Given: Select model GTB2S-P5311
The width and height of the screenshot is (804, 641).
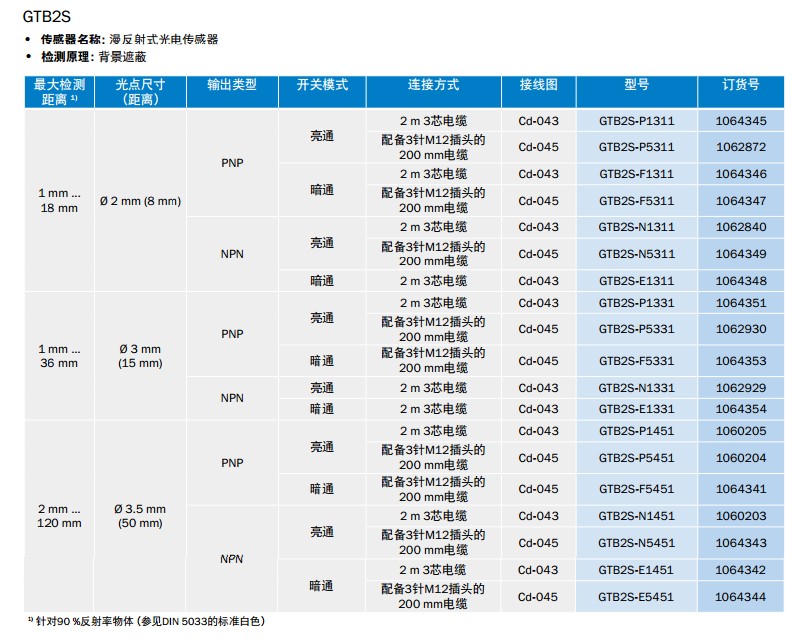Looking at the screenshot, I should (636, 147).
